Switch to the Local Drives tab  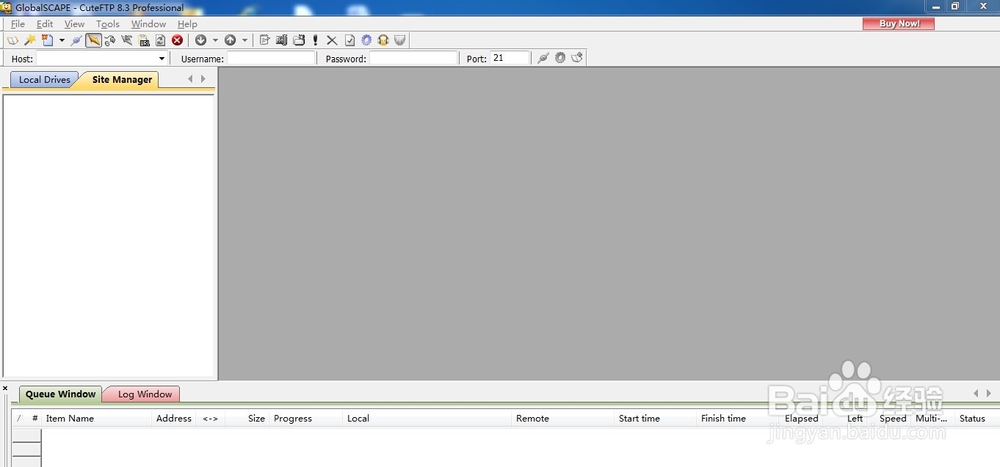point(43,80)
